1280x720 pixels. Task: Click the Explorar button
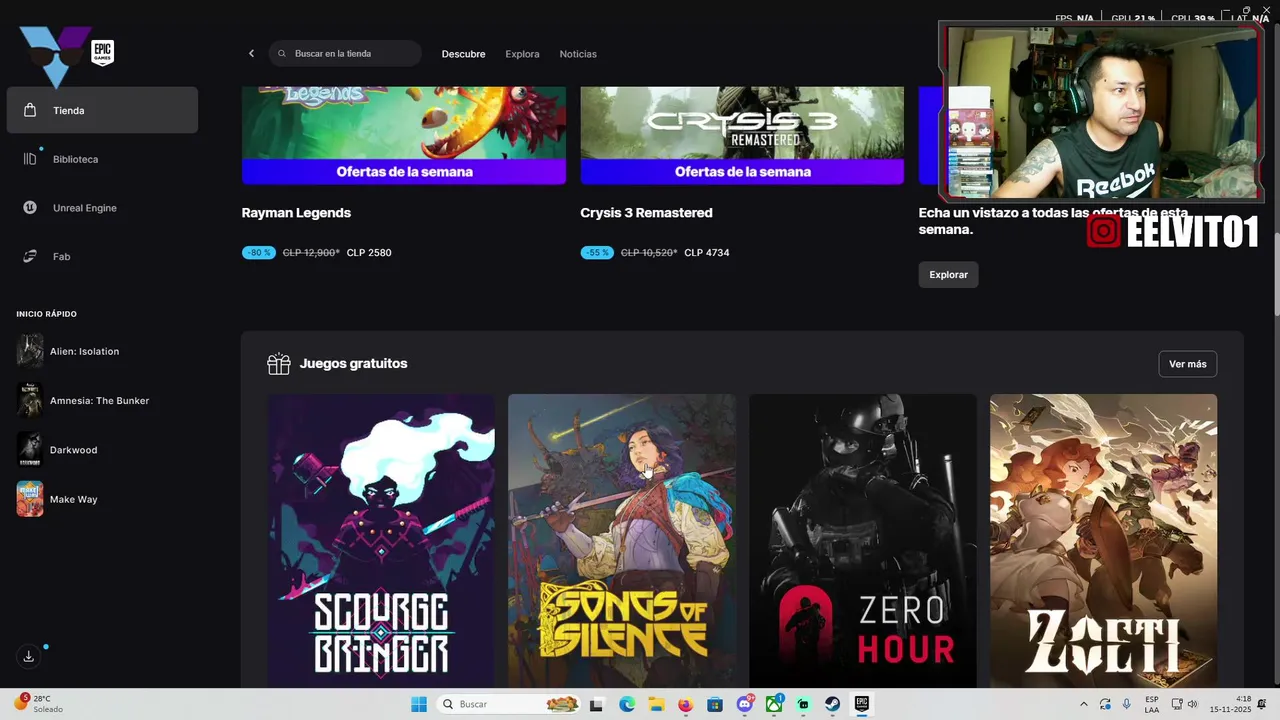tap(949, 274)
